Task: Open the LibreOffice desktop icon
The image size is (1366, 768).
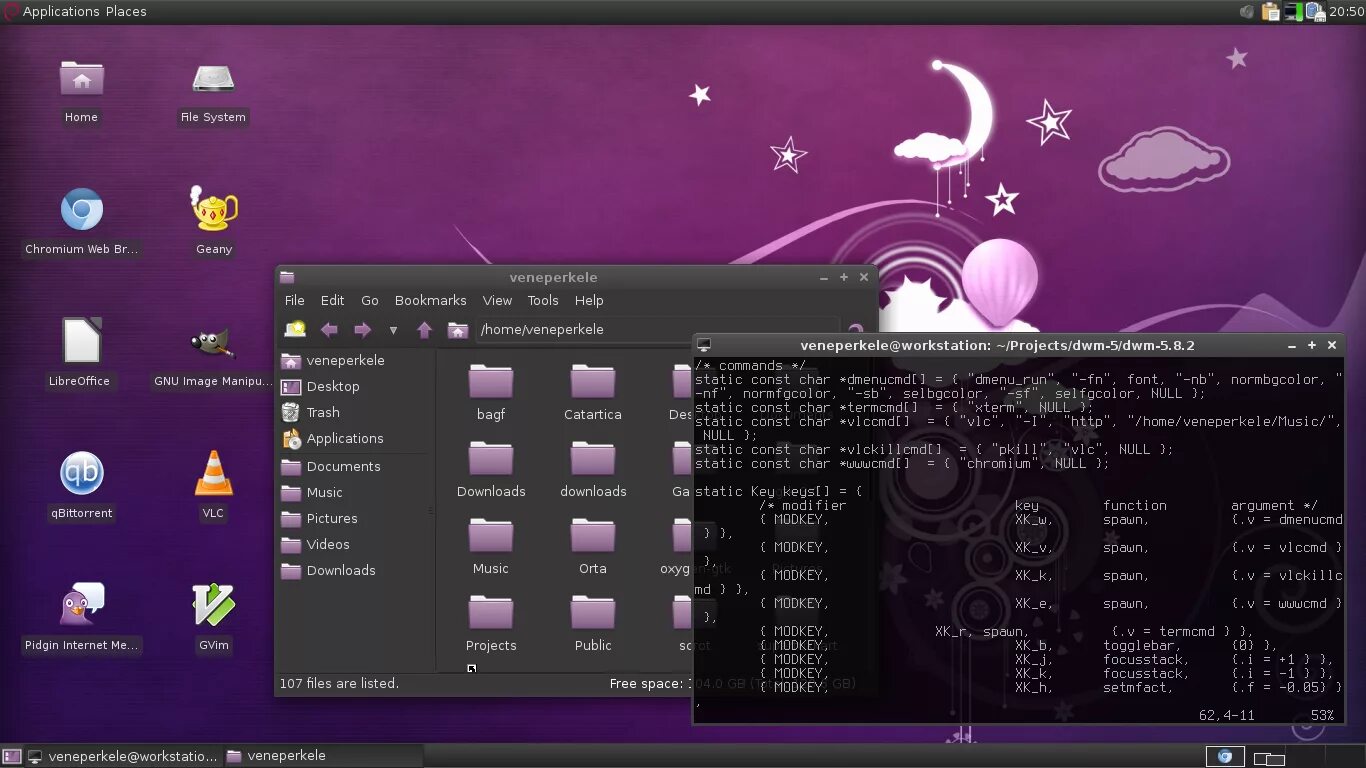Action: coord(80,354)
